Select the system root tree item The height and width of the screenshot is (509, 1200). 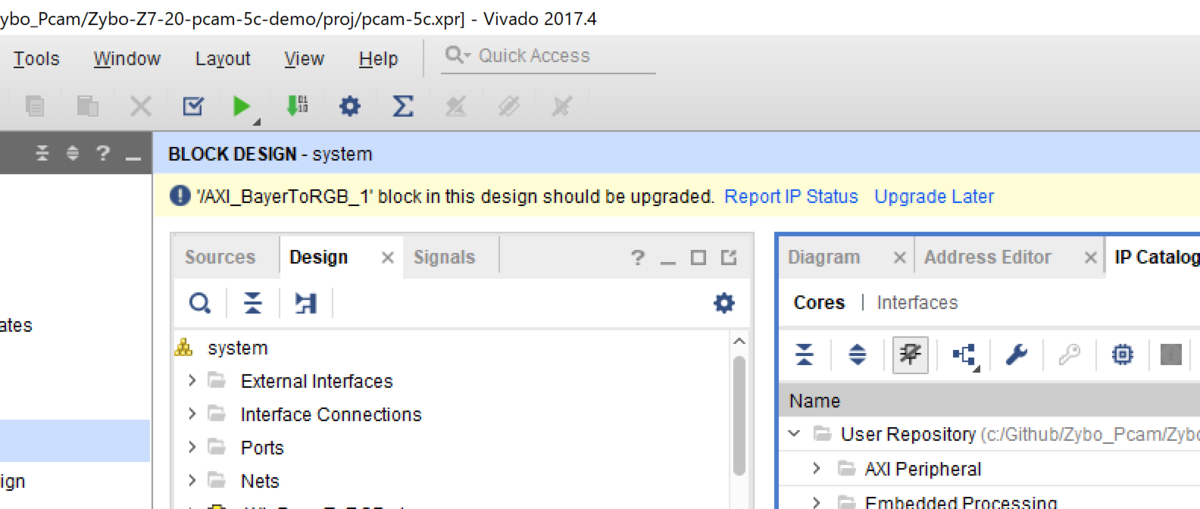click(238, 348)
